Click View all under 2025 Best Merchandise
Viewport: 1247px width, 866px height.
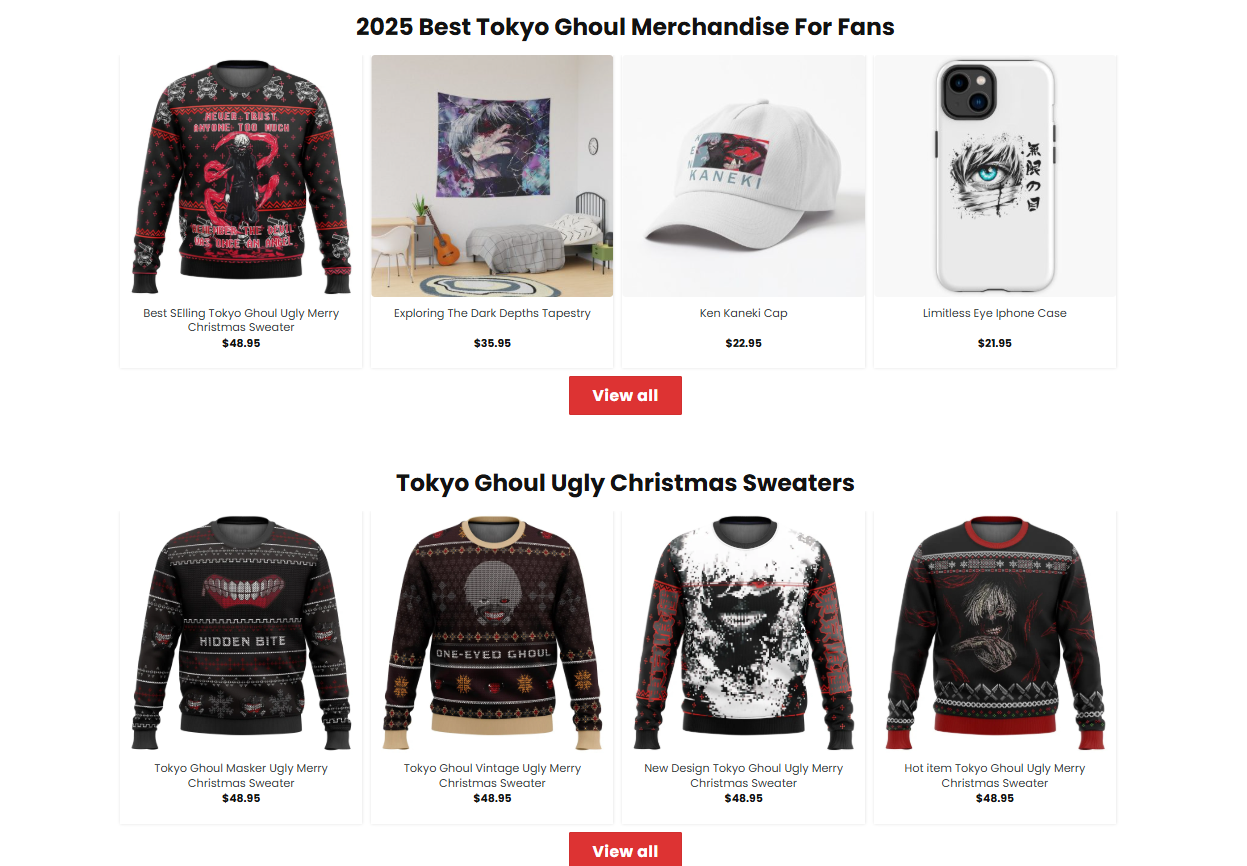pyautogui.click(x=625, y=395)
